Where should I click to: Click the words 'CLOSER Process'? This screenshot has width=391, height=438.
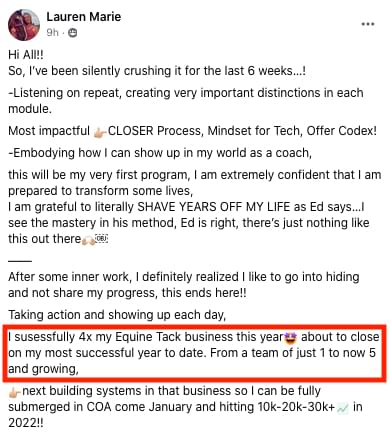155,131
